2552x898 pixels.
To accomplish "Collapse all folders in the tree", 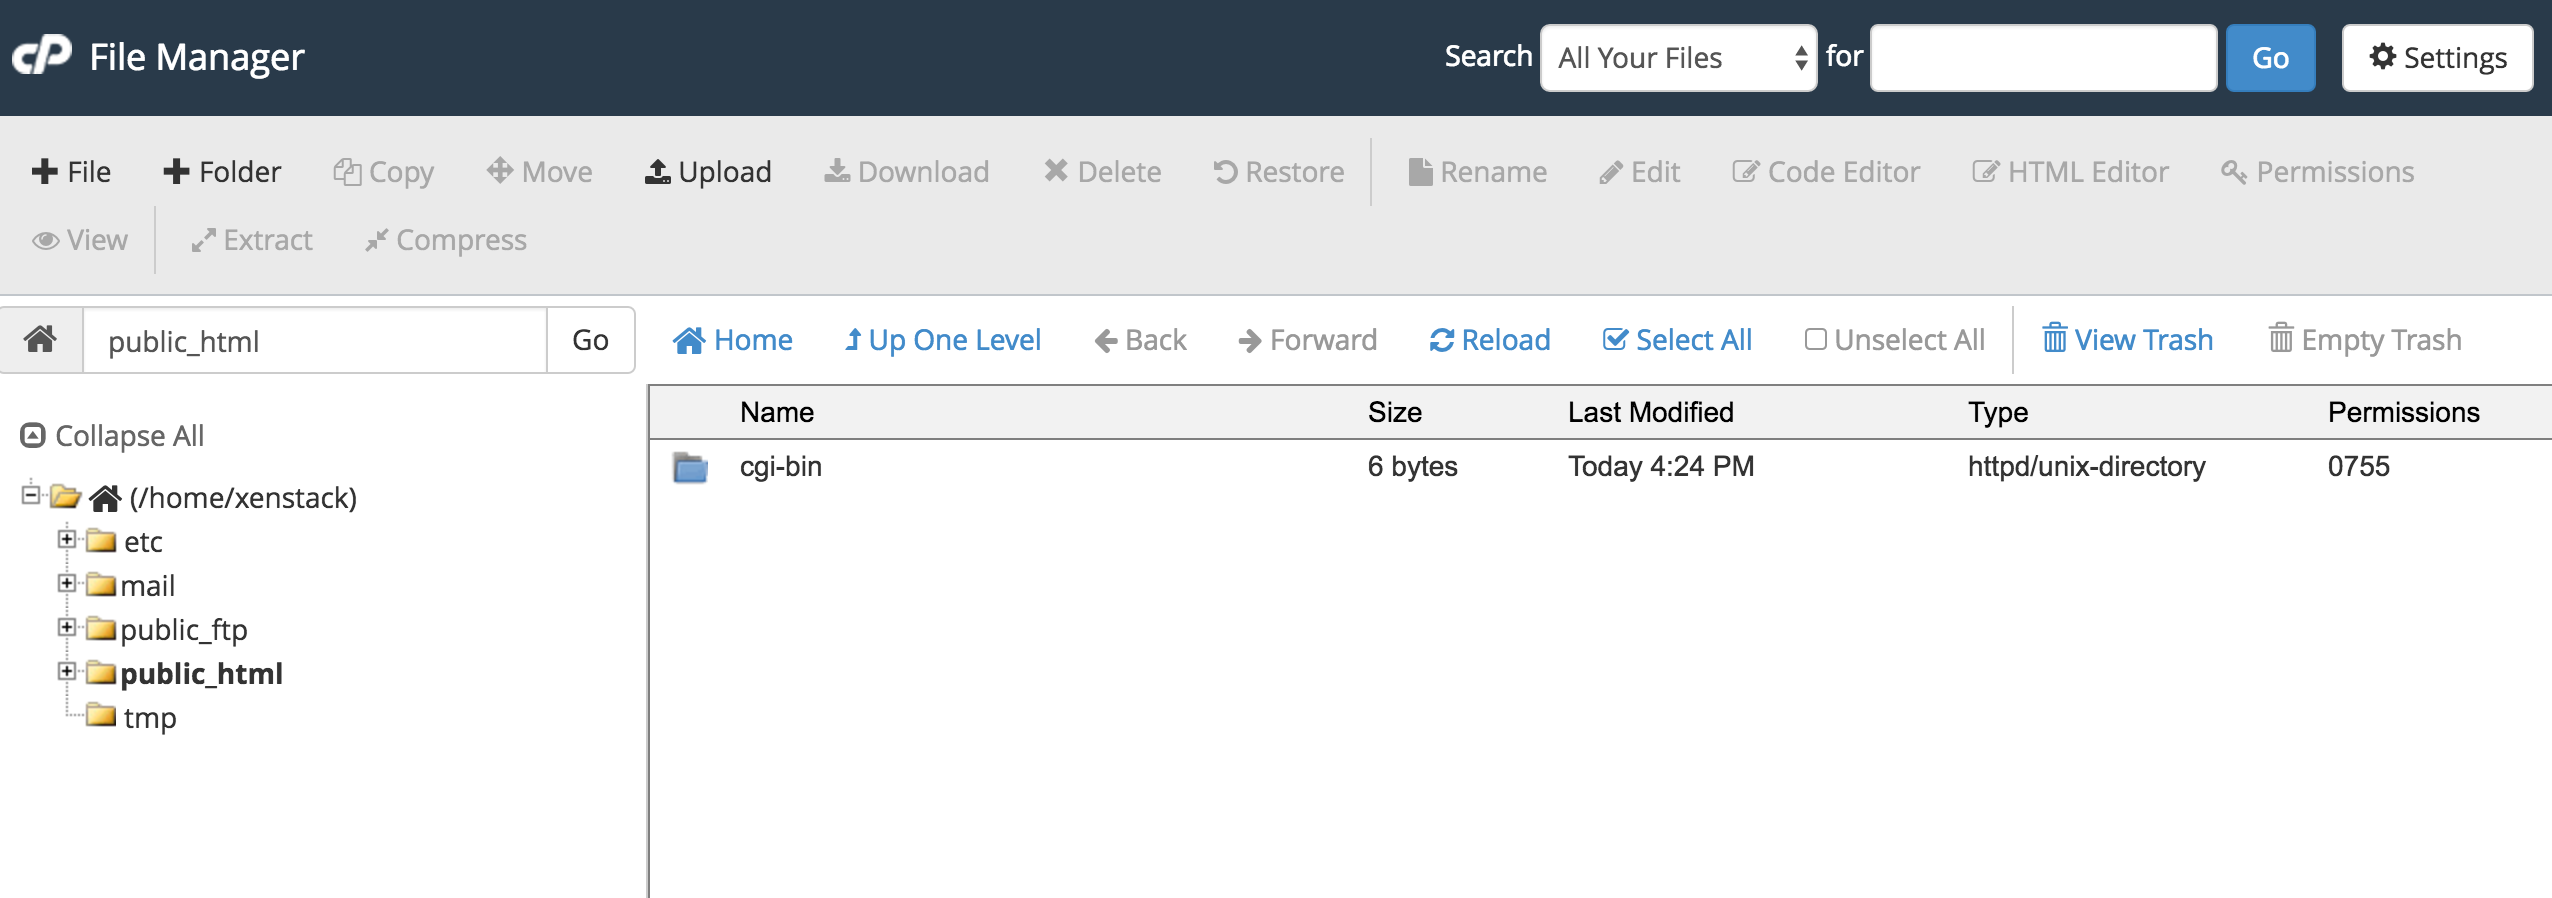I will click(112, 436).
